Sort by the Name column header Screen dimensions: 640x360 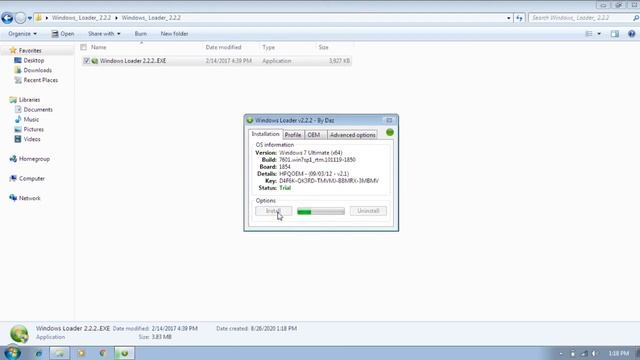coord(98,47)
